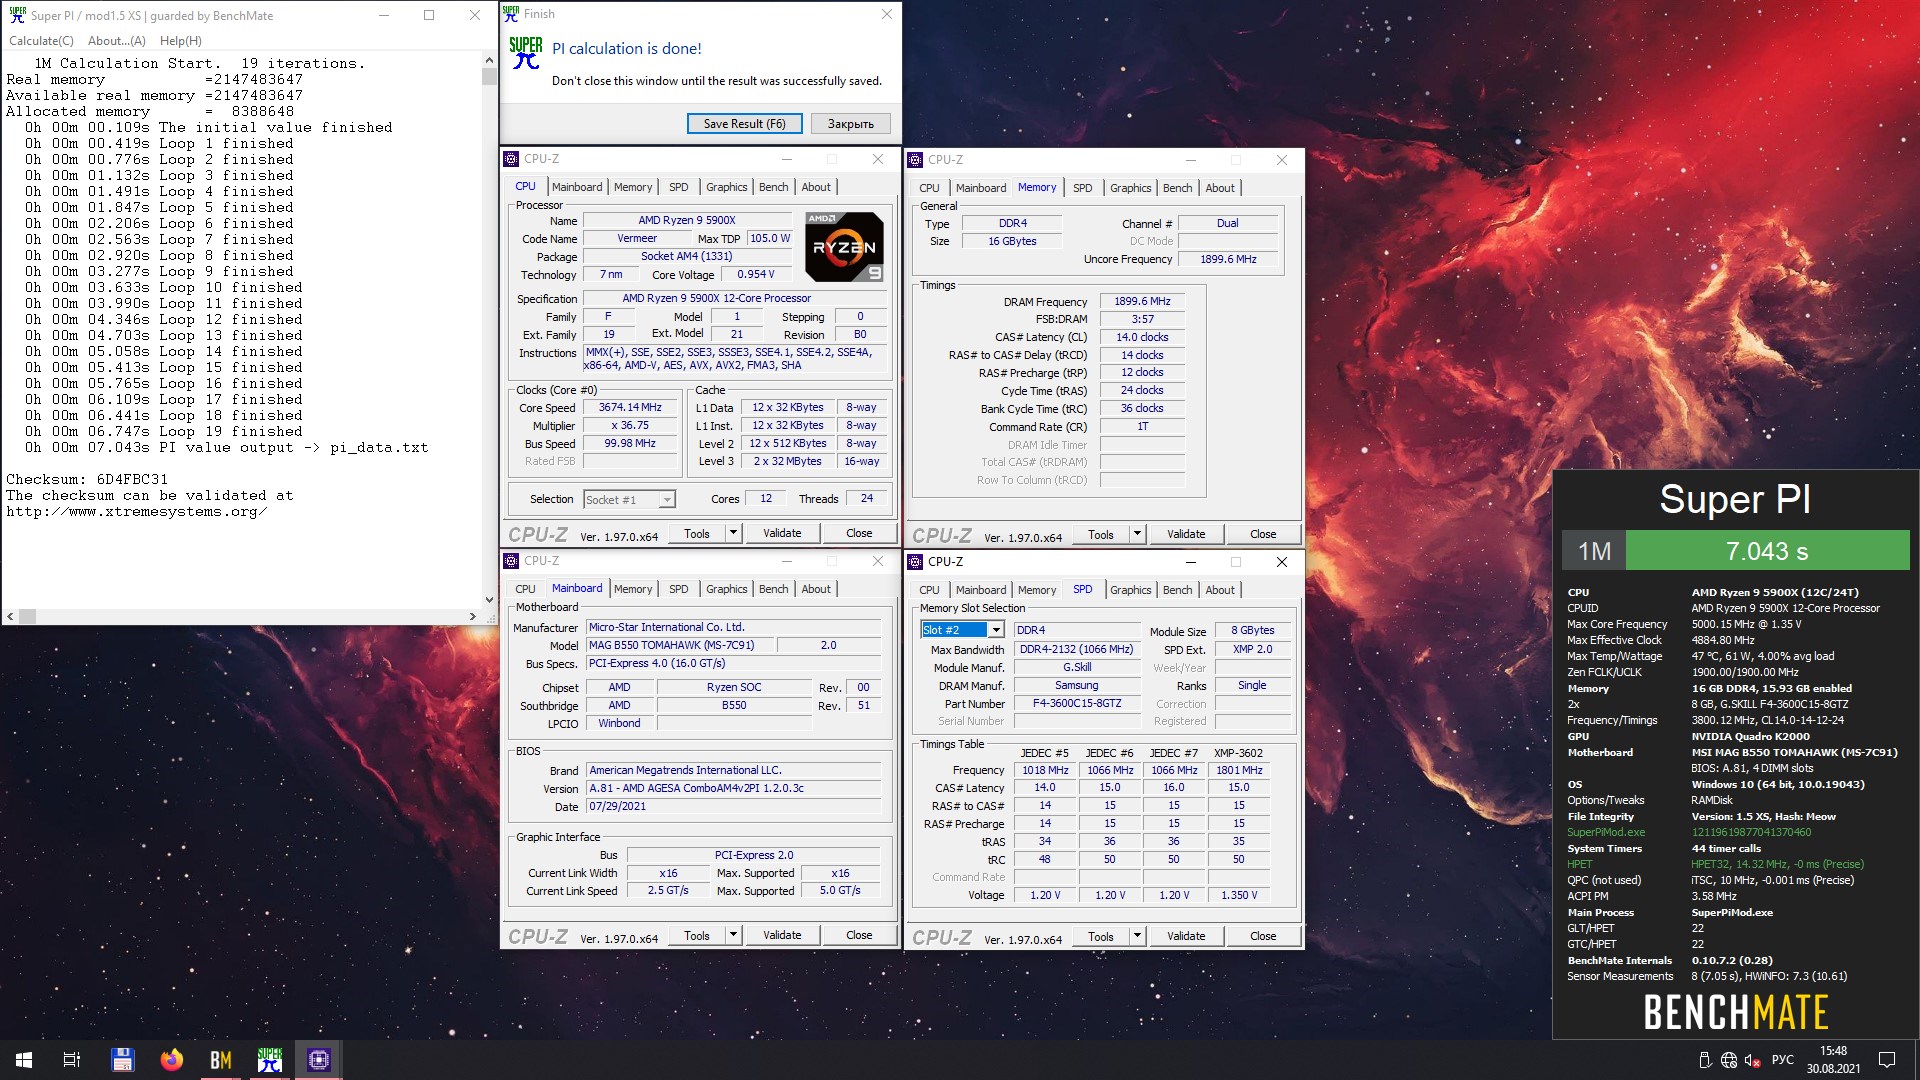Viewport: 1920px width, 1080px height.
Task: Open Socket #1 selection dropdown
Action: (667, 499)
